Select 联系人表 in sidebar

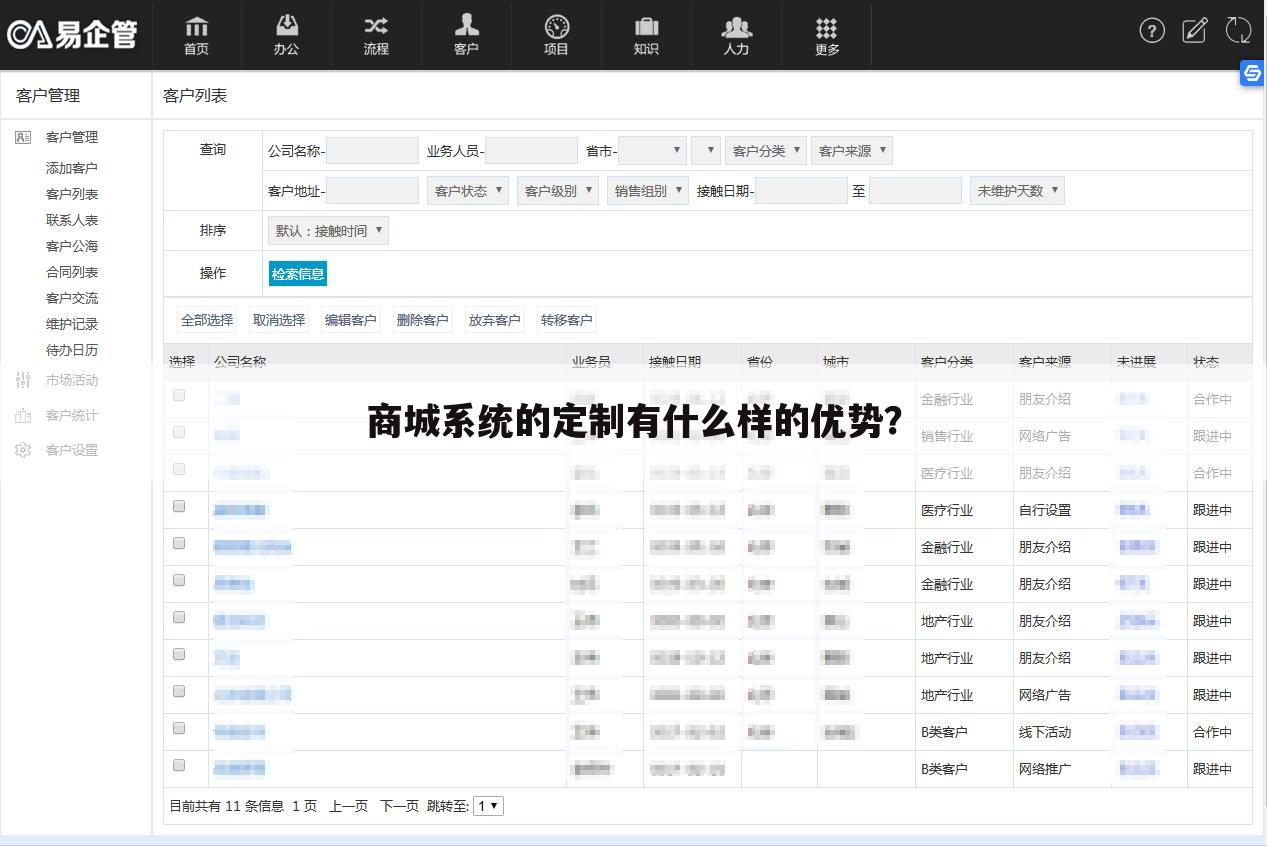pyautogui.click(x=72, y=220)
